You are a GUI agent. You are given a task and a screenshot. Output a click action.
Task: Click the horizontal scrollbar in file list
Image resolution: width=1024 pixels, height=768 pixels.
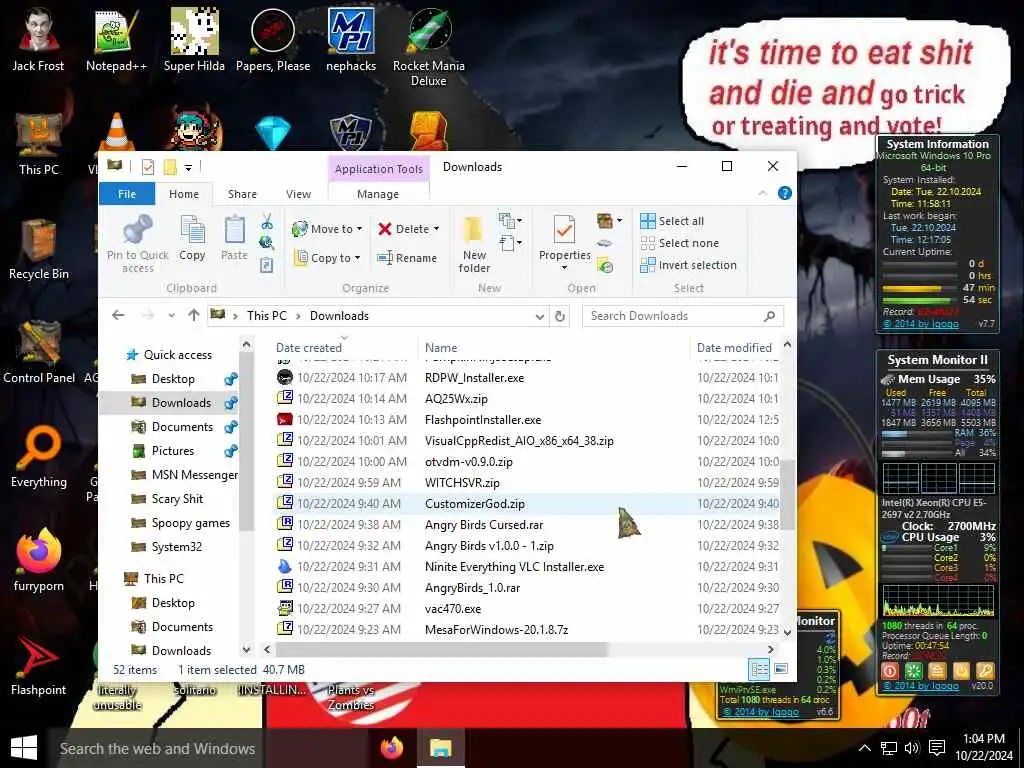coord(441,650)
